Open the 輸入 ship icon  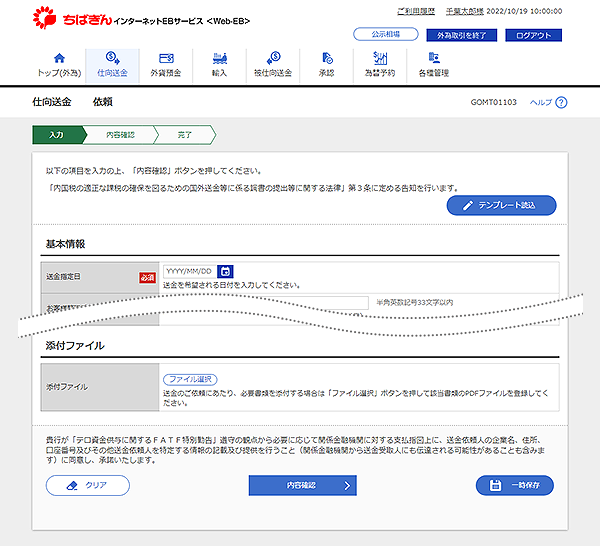(220, 58)
